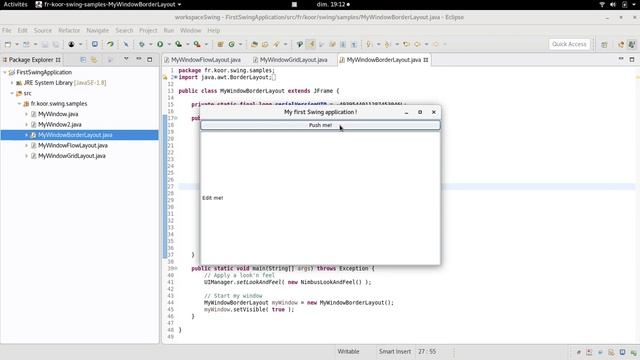Toggle the highlighted Mark Occurrences toolbar button
Viewport: 640px width, 360px height.
[311, 44]
